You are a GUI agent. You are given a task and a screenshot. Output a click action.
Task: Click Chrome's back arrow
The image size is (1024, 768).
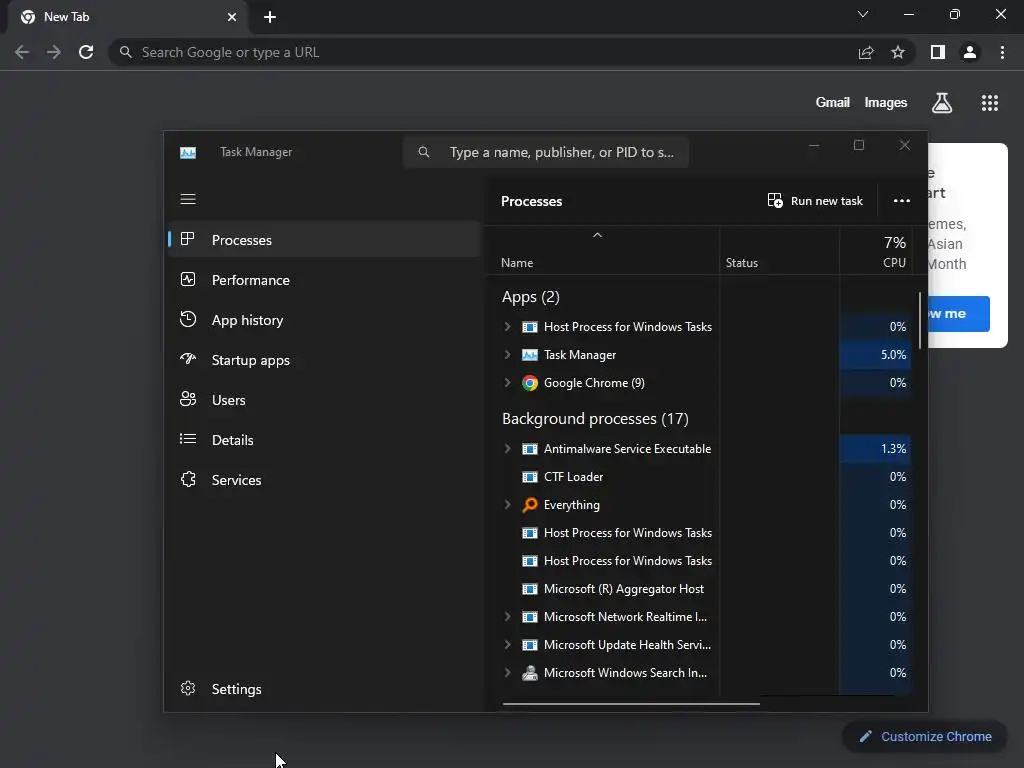[22, 52]
